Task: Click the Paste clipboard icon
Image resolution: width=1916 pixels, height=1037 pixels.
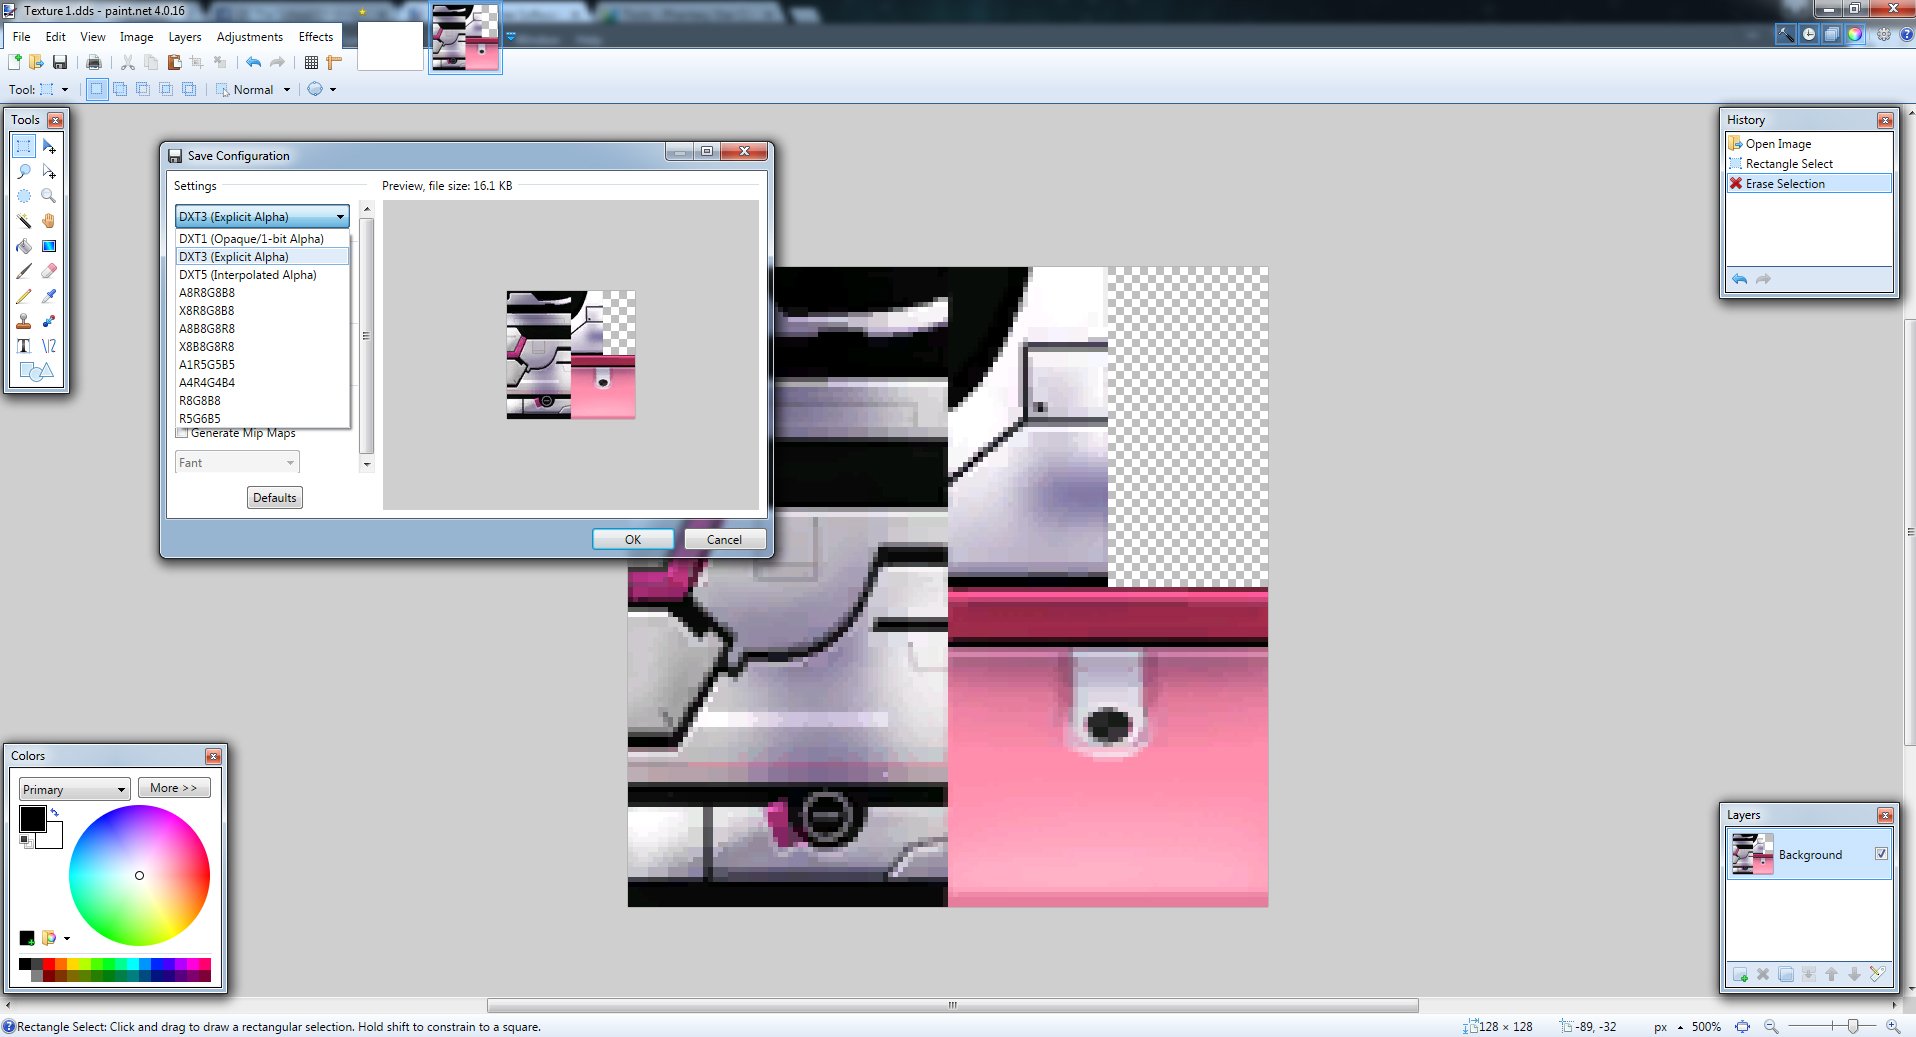Action: [x=174, y=62]
